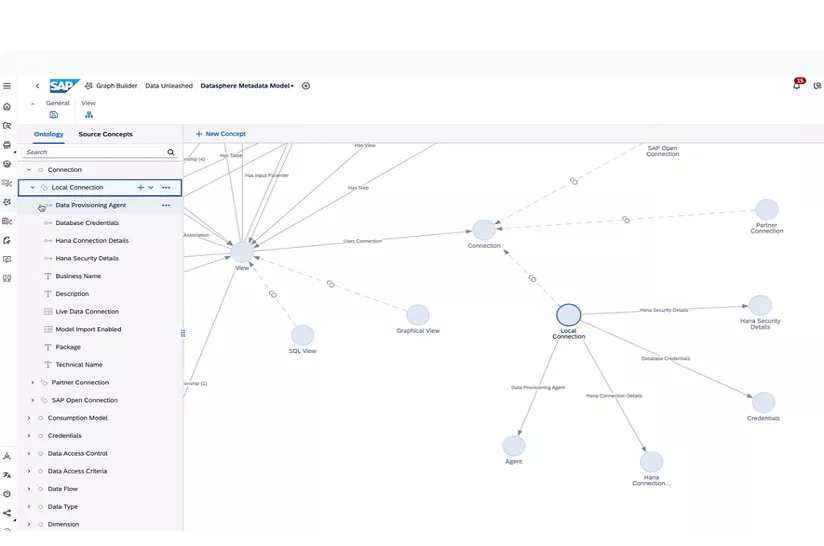Image resolution: width=824 pixels, height=546 pixels.
Task: Click the translation icon in left sidebar
Action: coord(7,475)
